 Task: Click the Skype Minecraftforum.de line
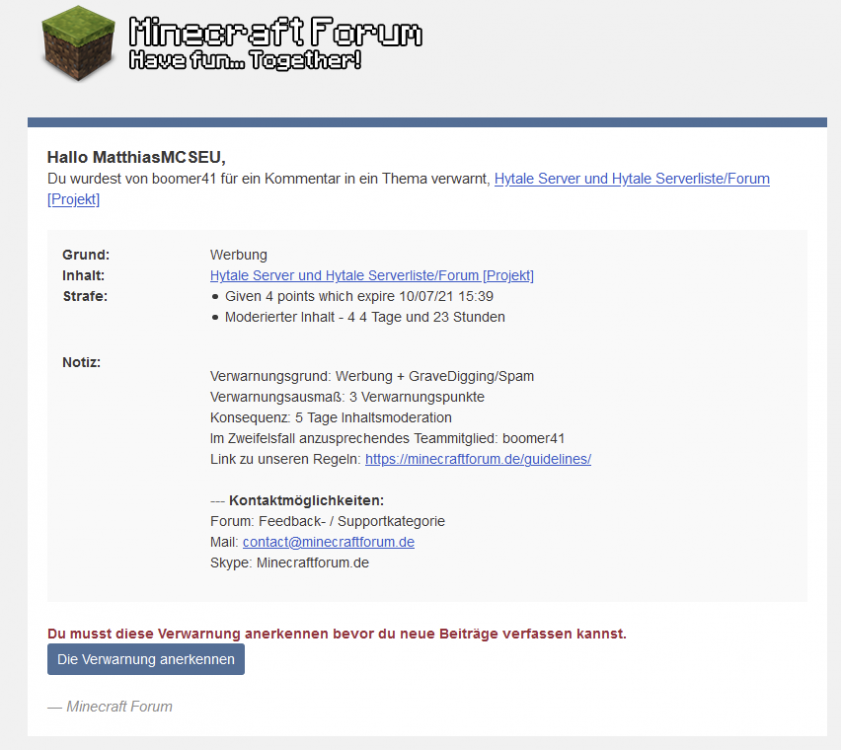(x=289, y=563)
